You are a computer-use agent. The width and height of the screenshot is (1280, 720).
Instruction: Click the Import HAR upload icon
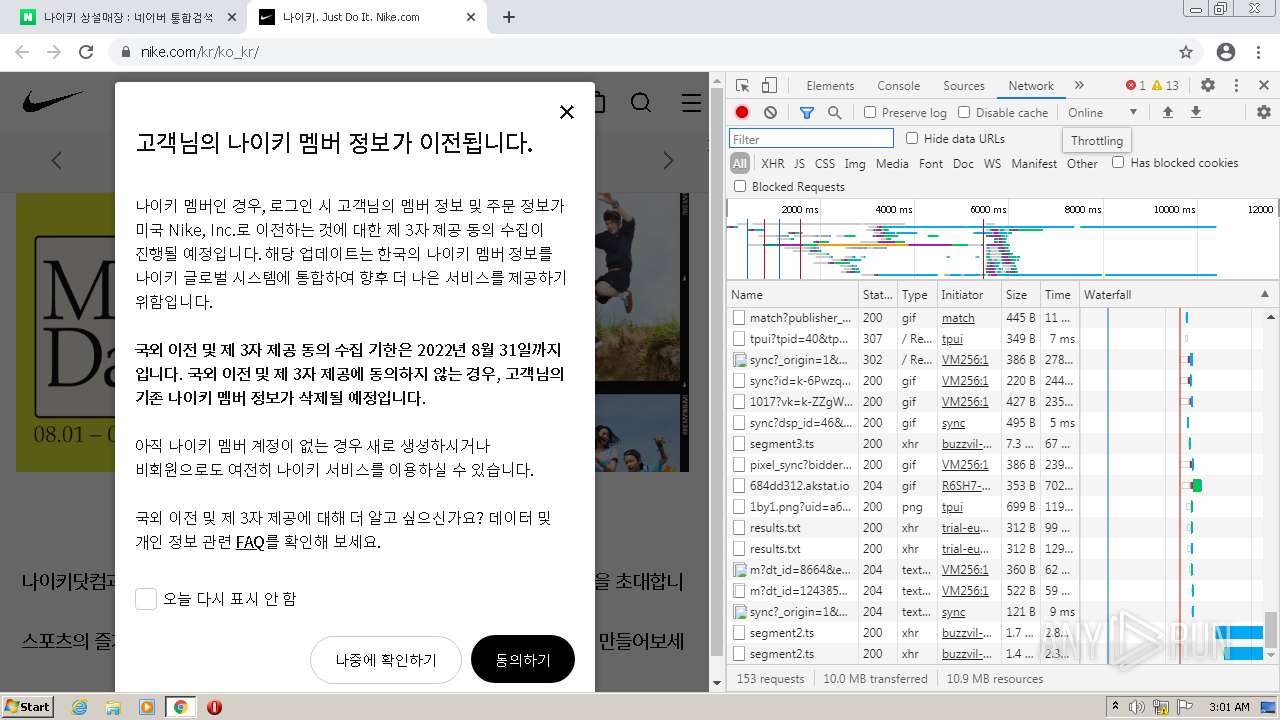(1167, 113)
